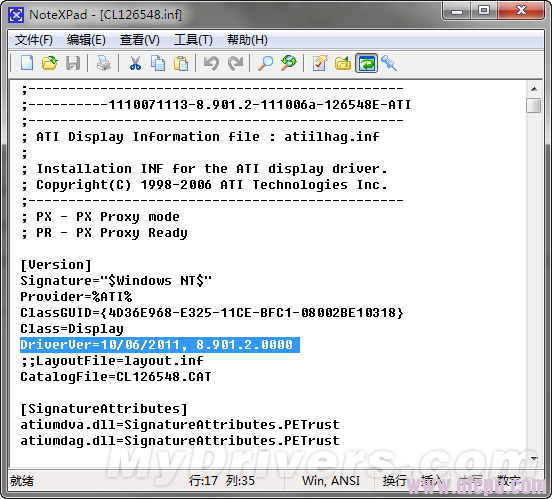Save the file with floppy disk icon
This screenshot has width=552, height=499.
click(x=73, y=63)
